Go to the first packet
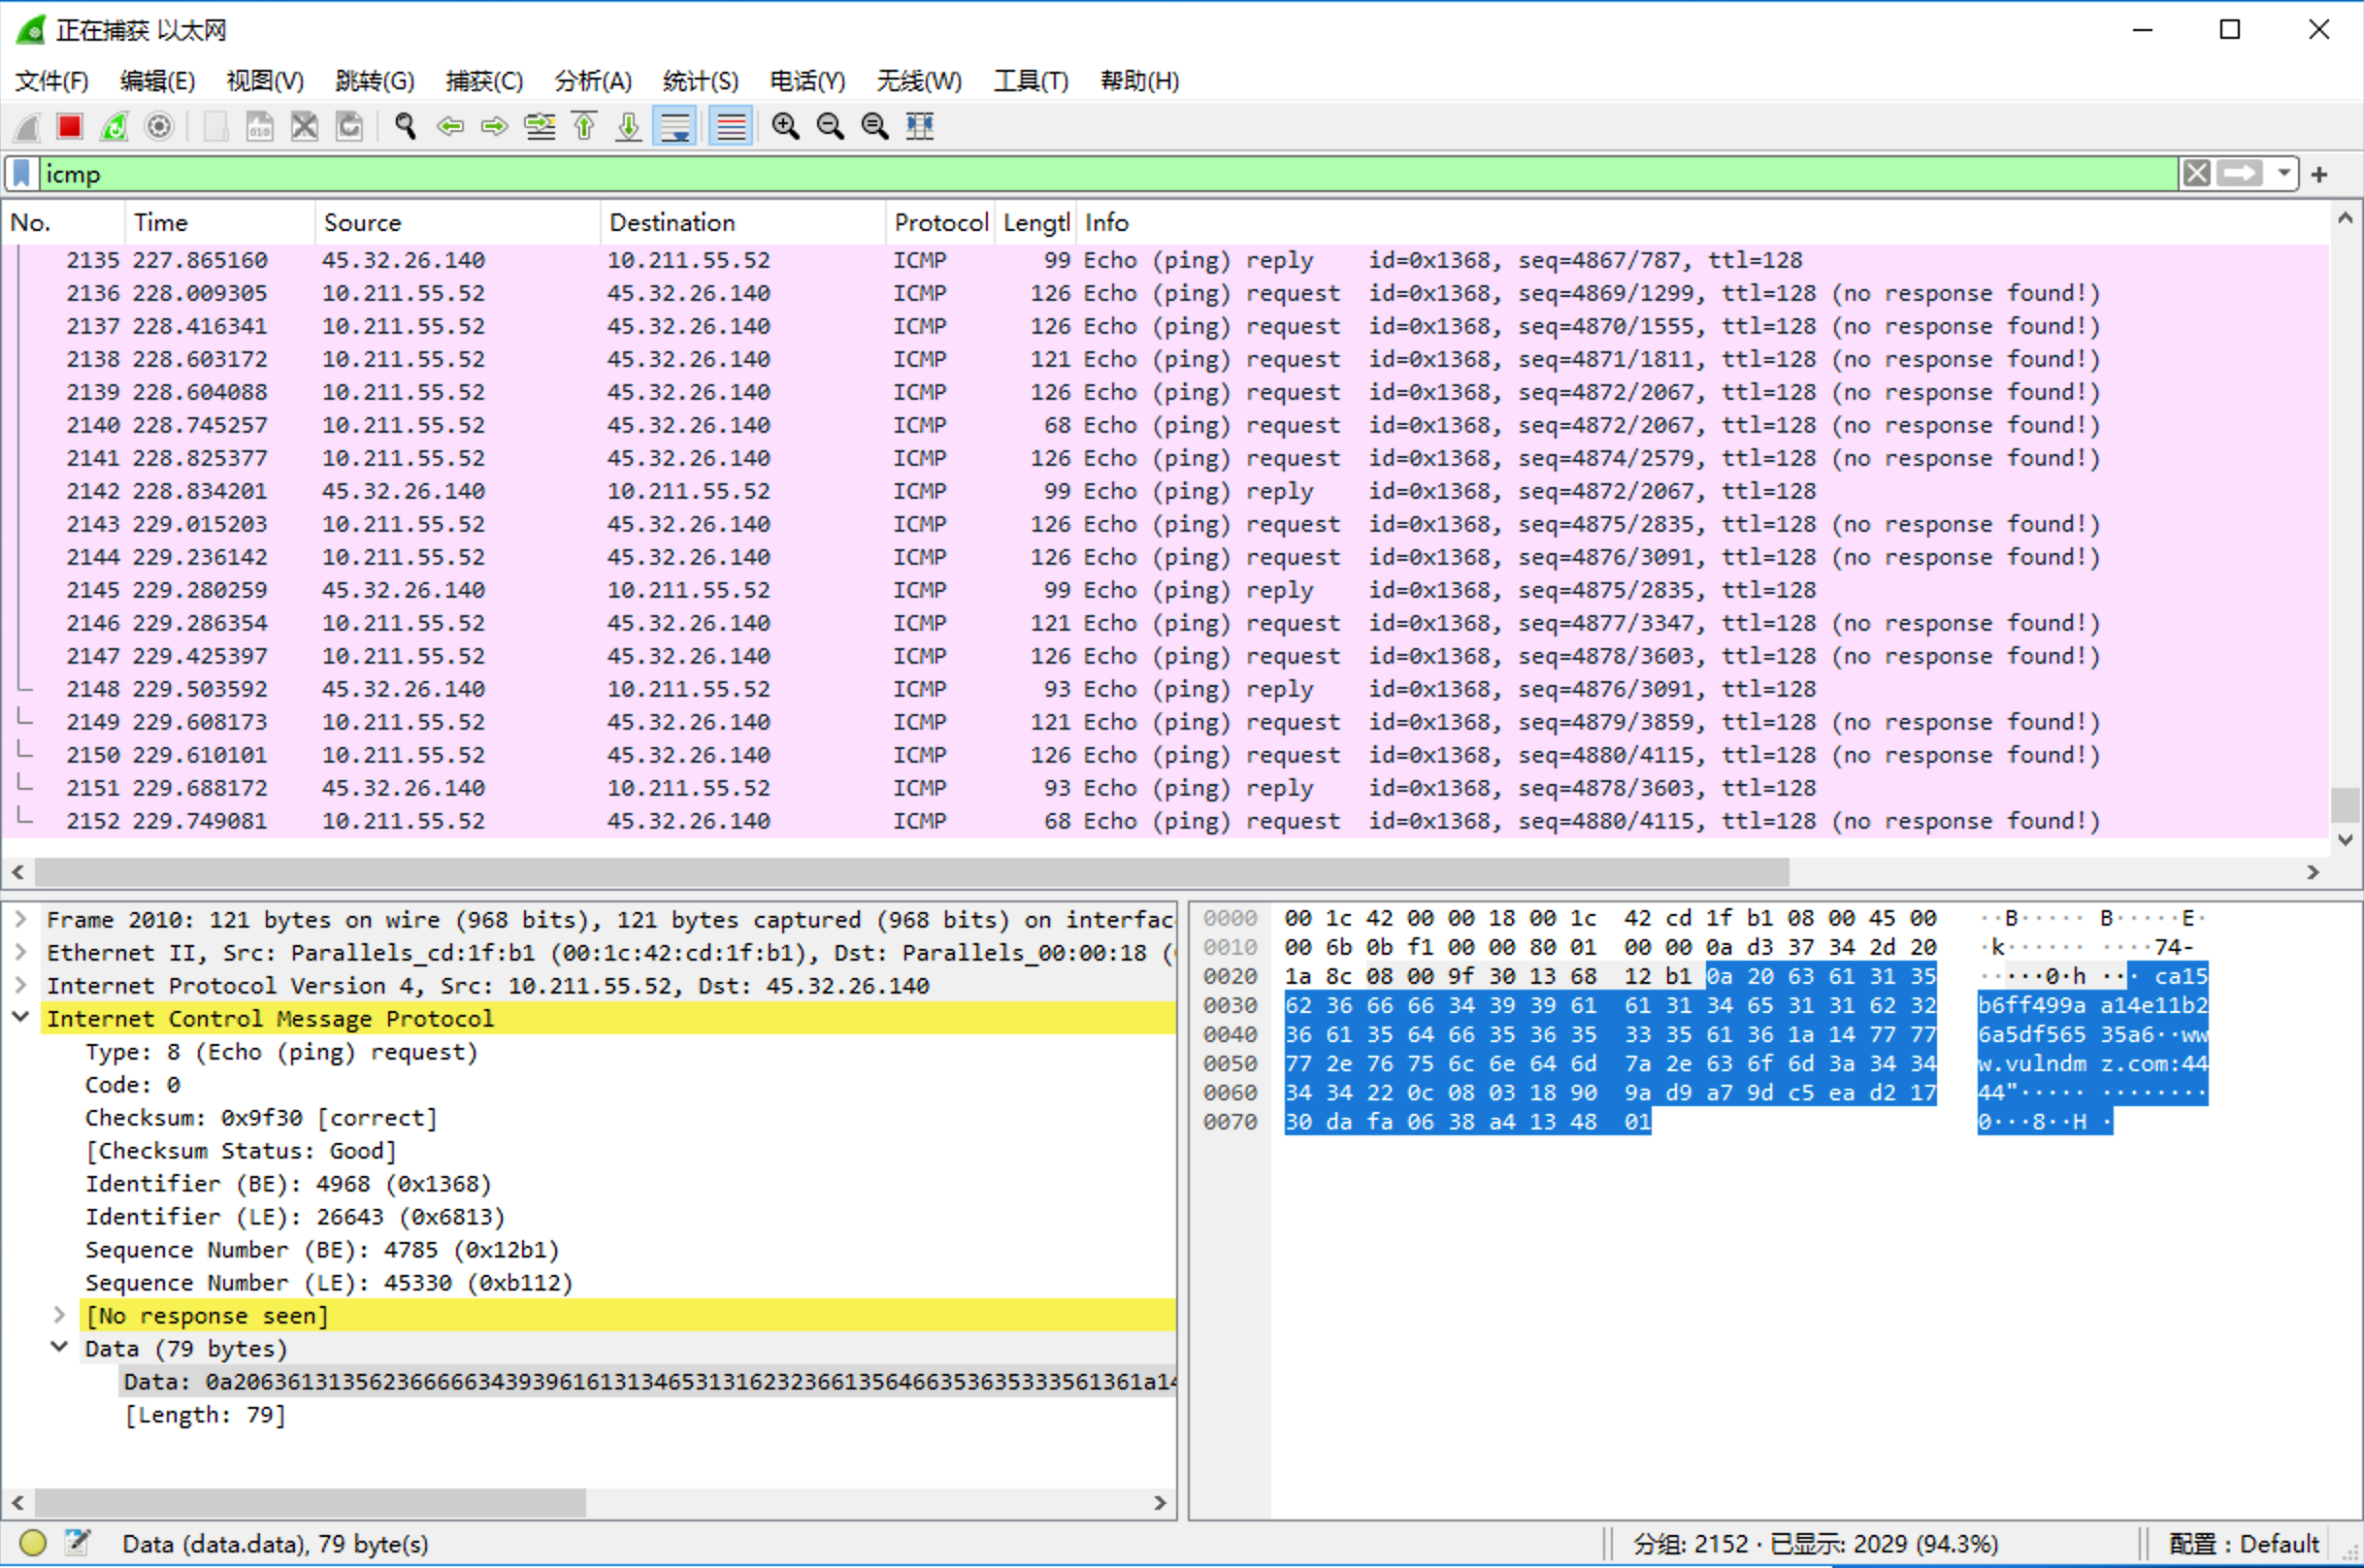Image resolution: width=2364 pixels, height=1568 pixels. point(585,126)
